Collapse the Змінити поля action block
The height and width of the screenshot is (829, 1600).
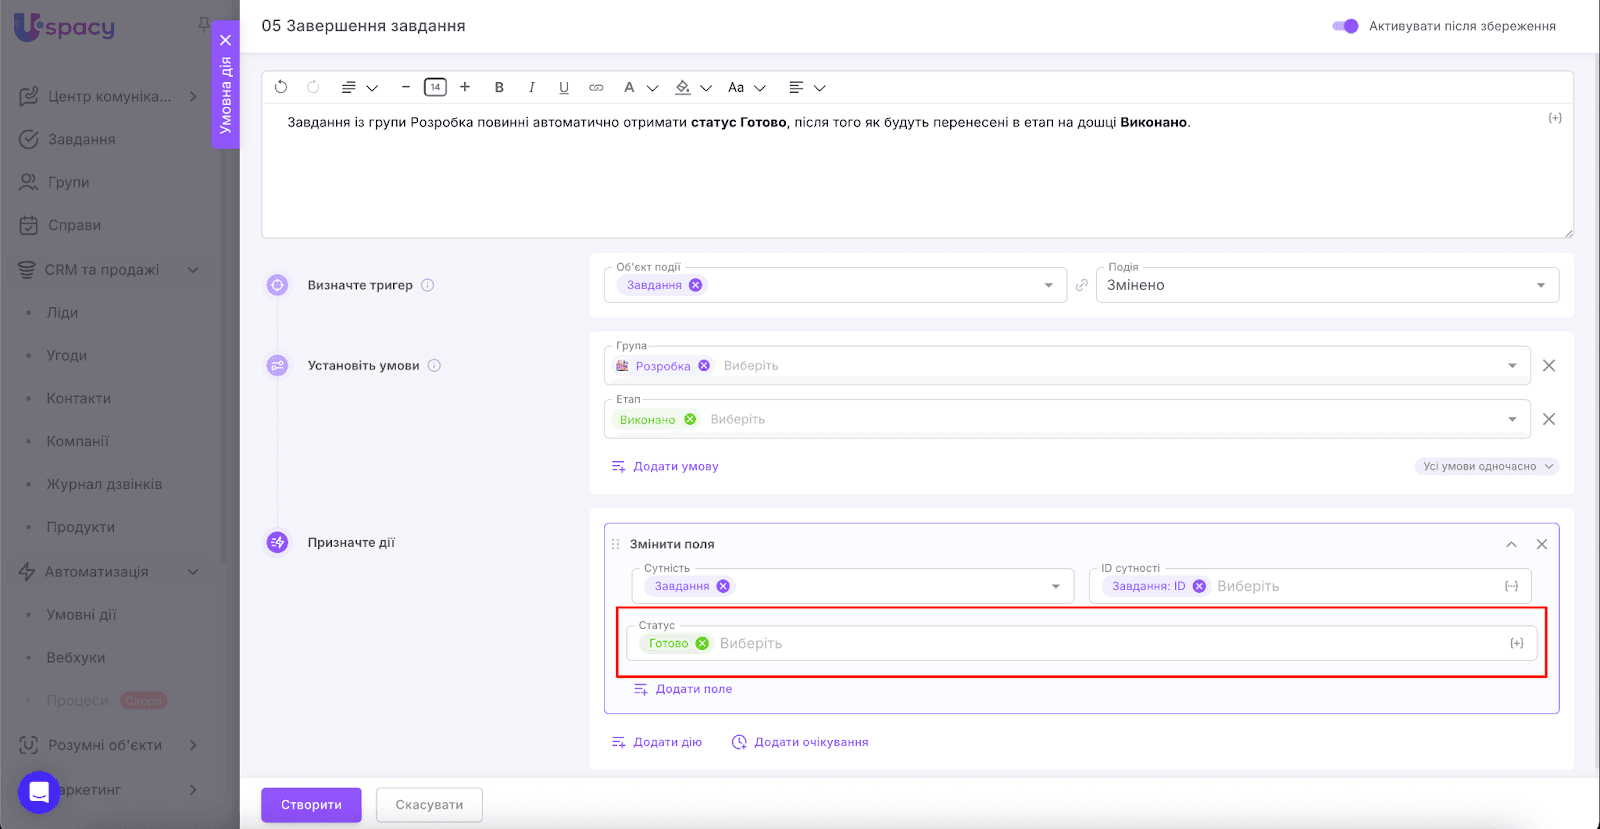click(x=1511, y=544)
